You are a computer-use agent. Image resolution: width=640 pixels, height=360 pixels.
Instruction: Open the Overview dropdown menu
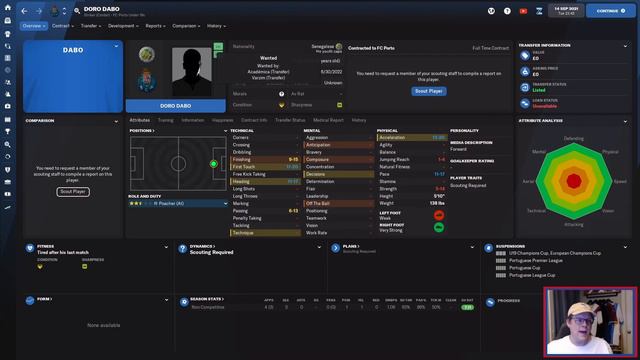tap(34, 26)
